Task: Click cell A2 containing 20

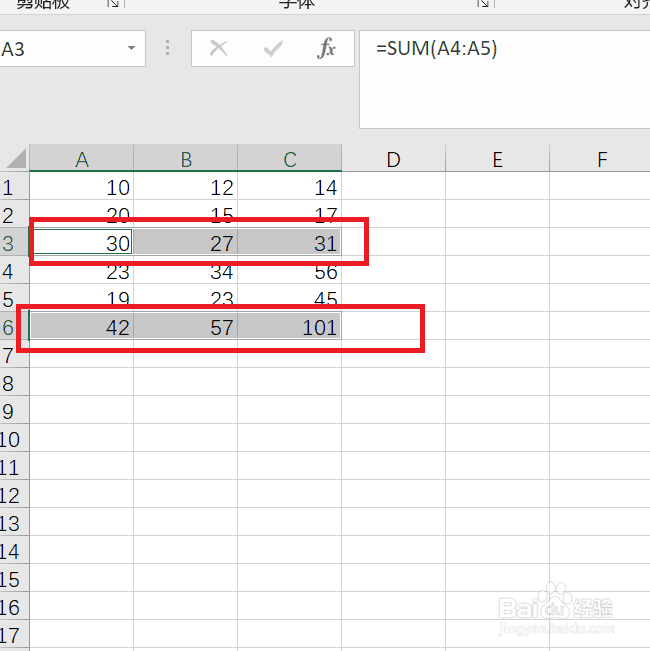Action: [82, 214]
